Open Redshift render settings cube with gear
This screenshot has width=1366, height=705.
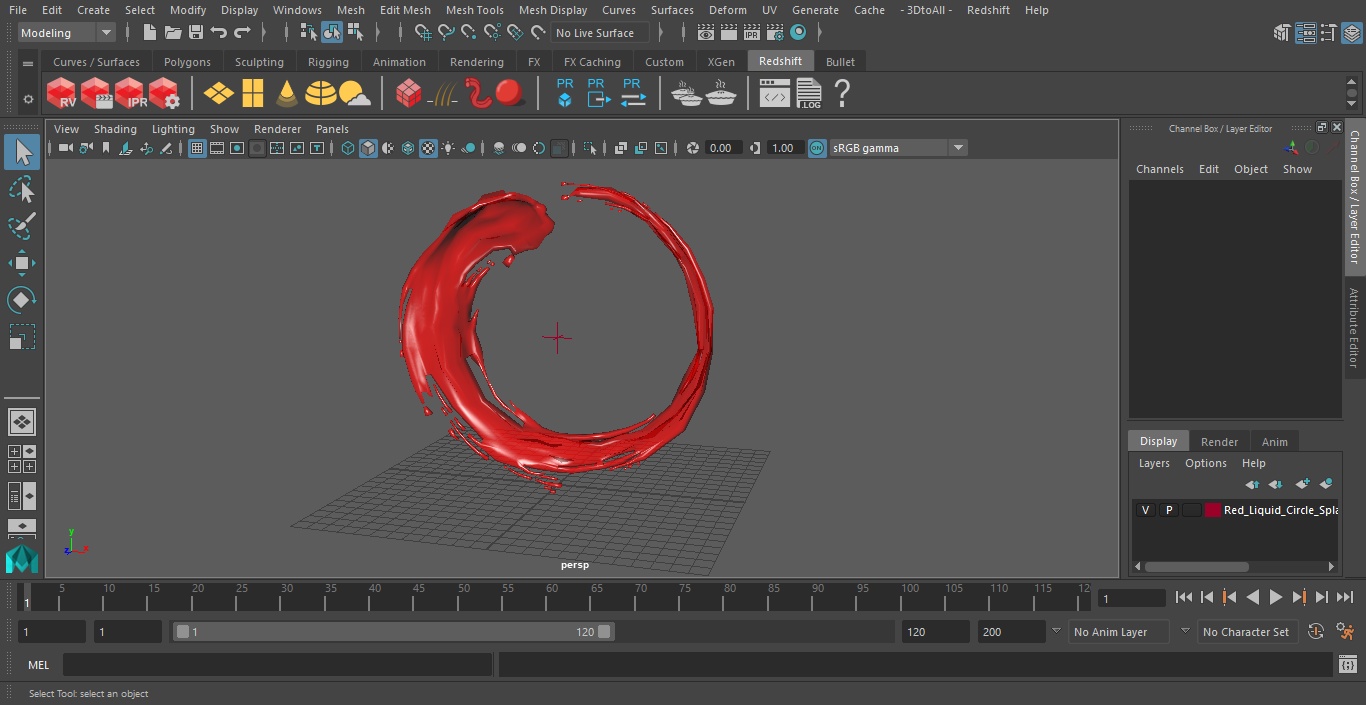164,94
